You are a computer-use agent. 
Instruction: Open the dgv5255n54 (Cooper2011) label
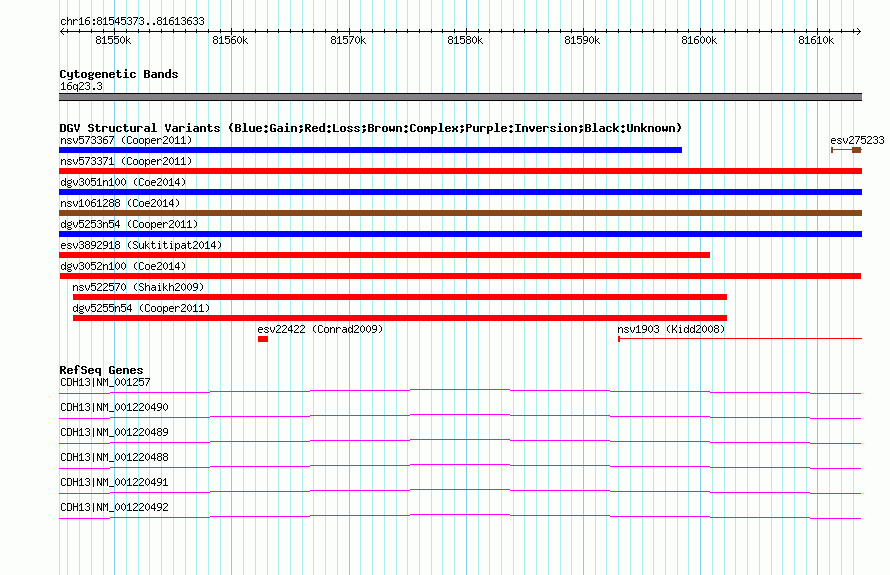click(x=141, y=308)
